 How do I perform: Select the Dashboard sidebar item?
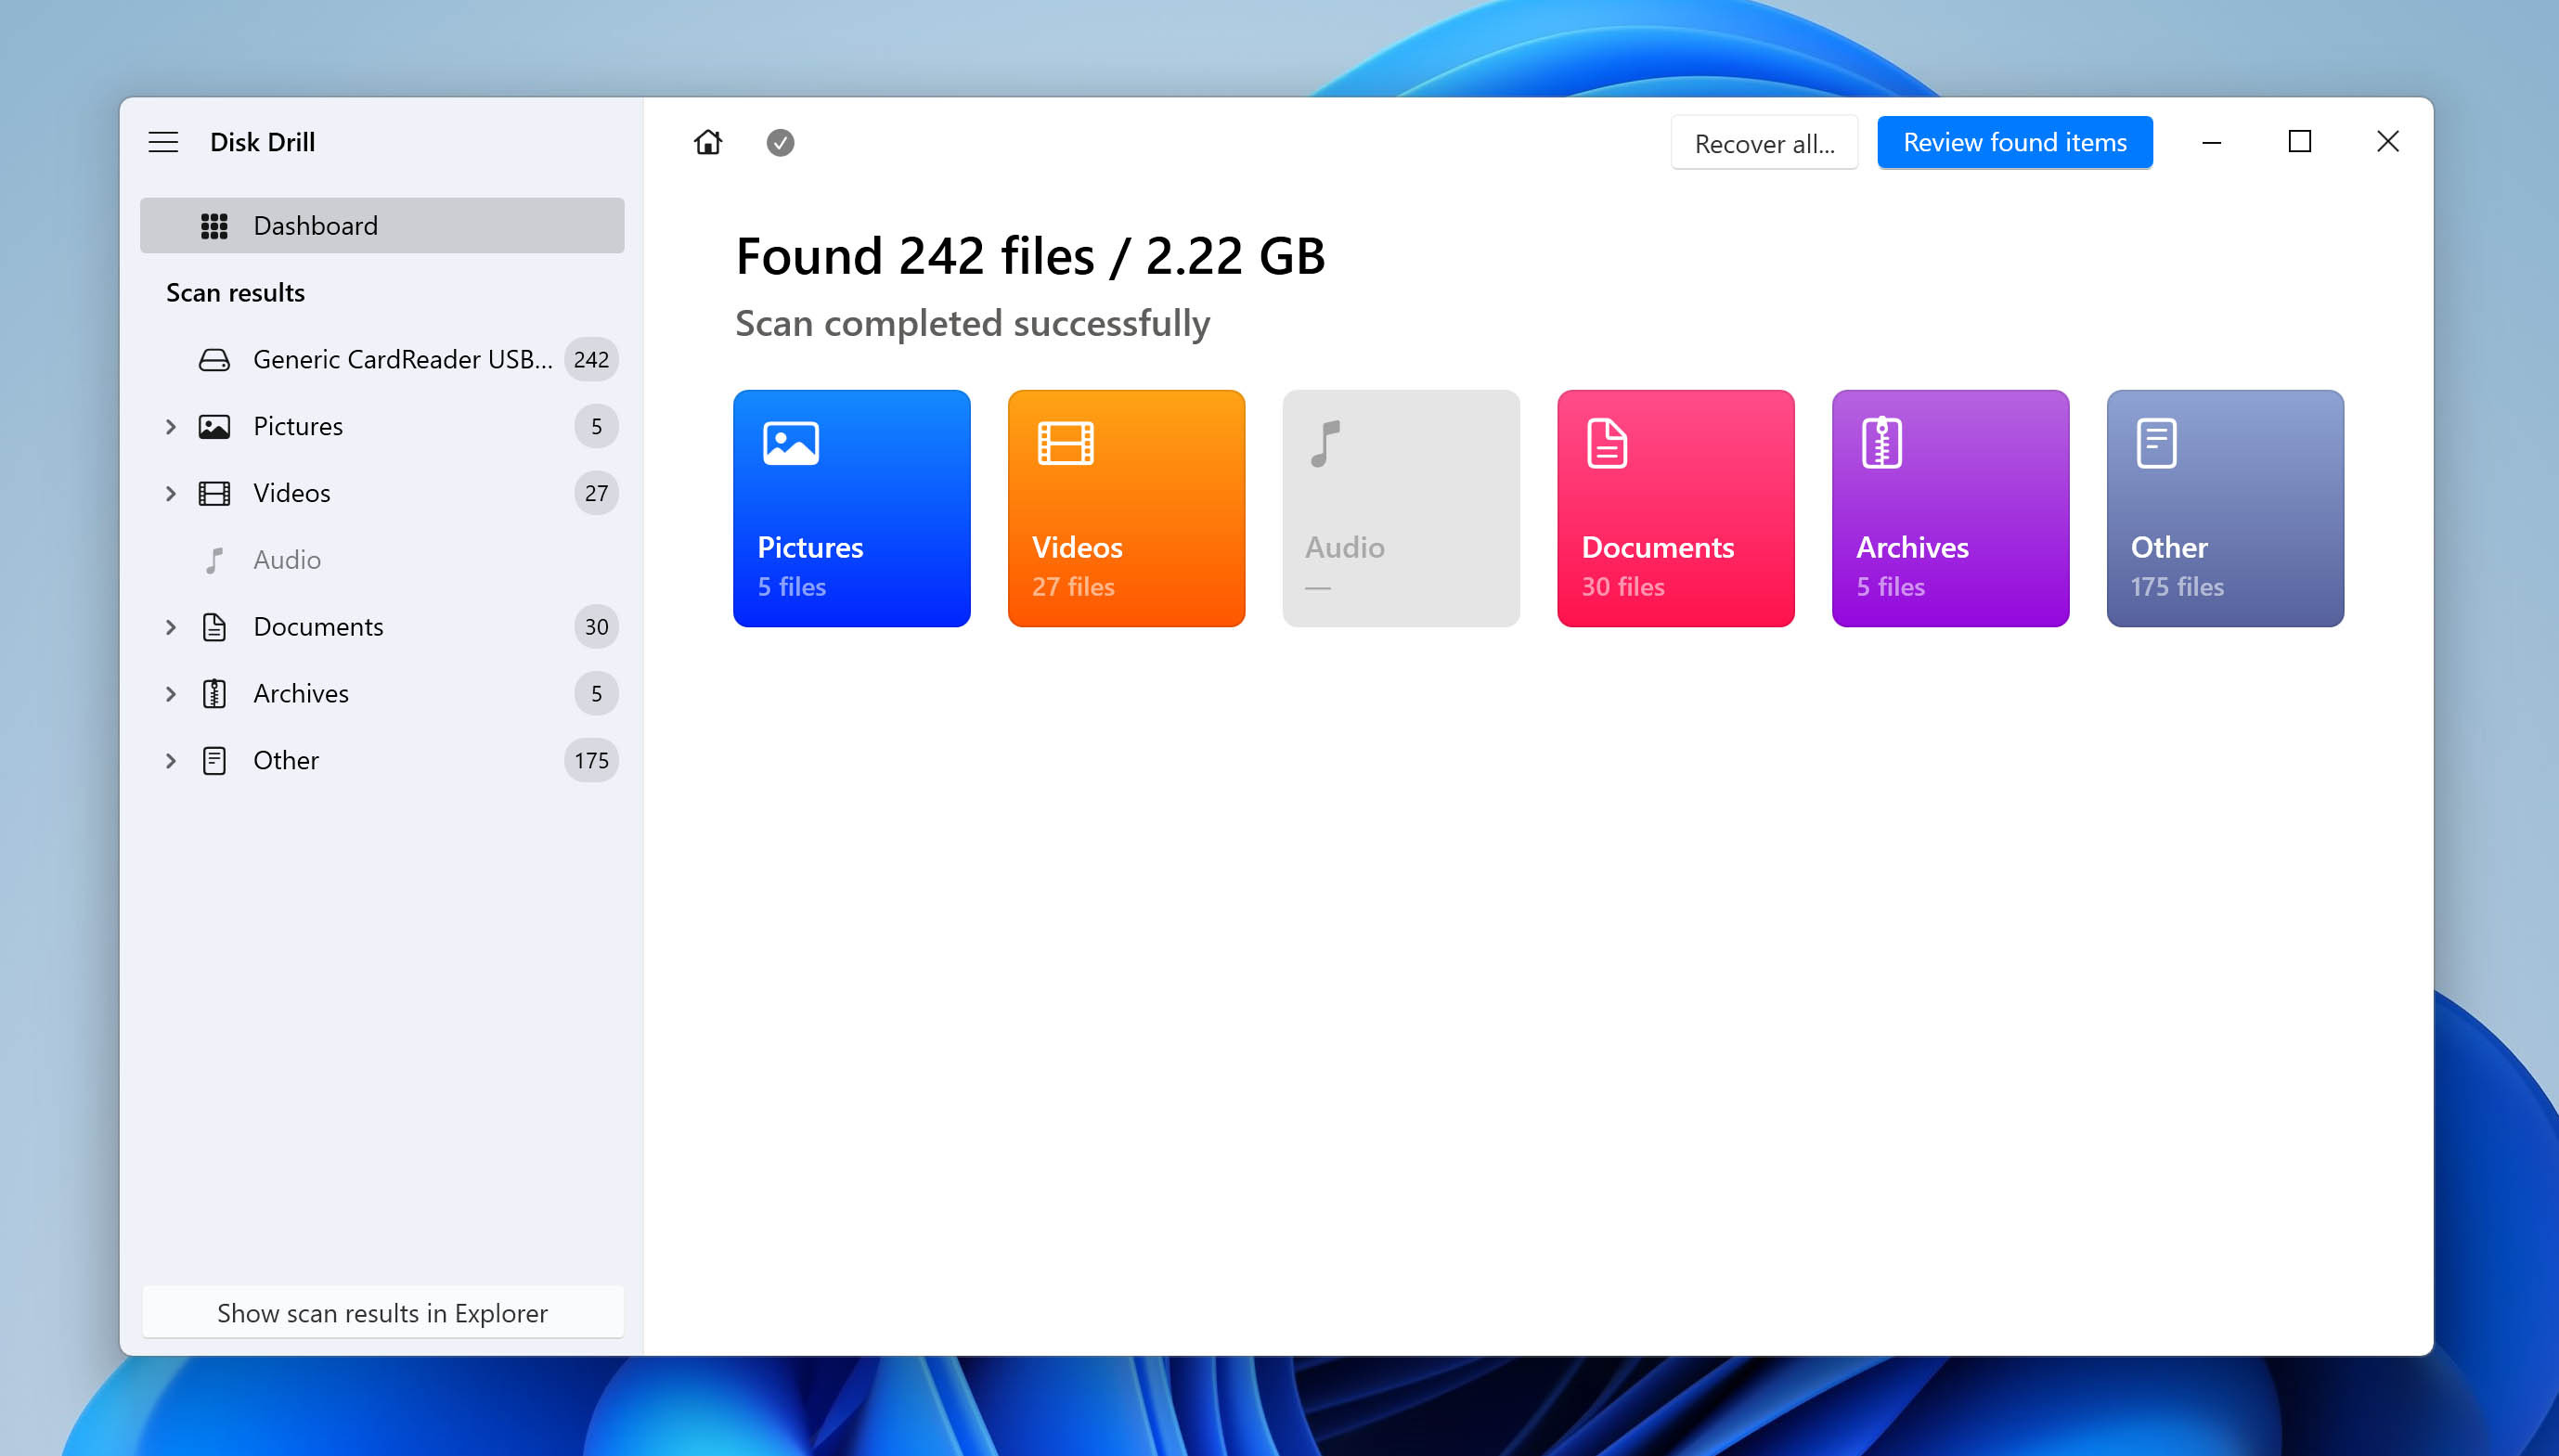pos(382,225)
